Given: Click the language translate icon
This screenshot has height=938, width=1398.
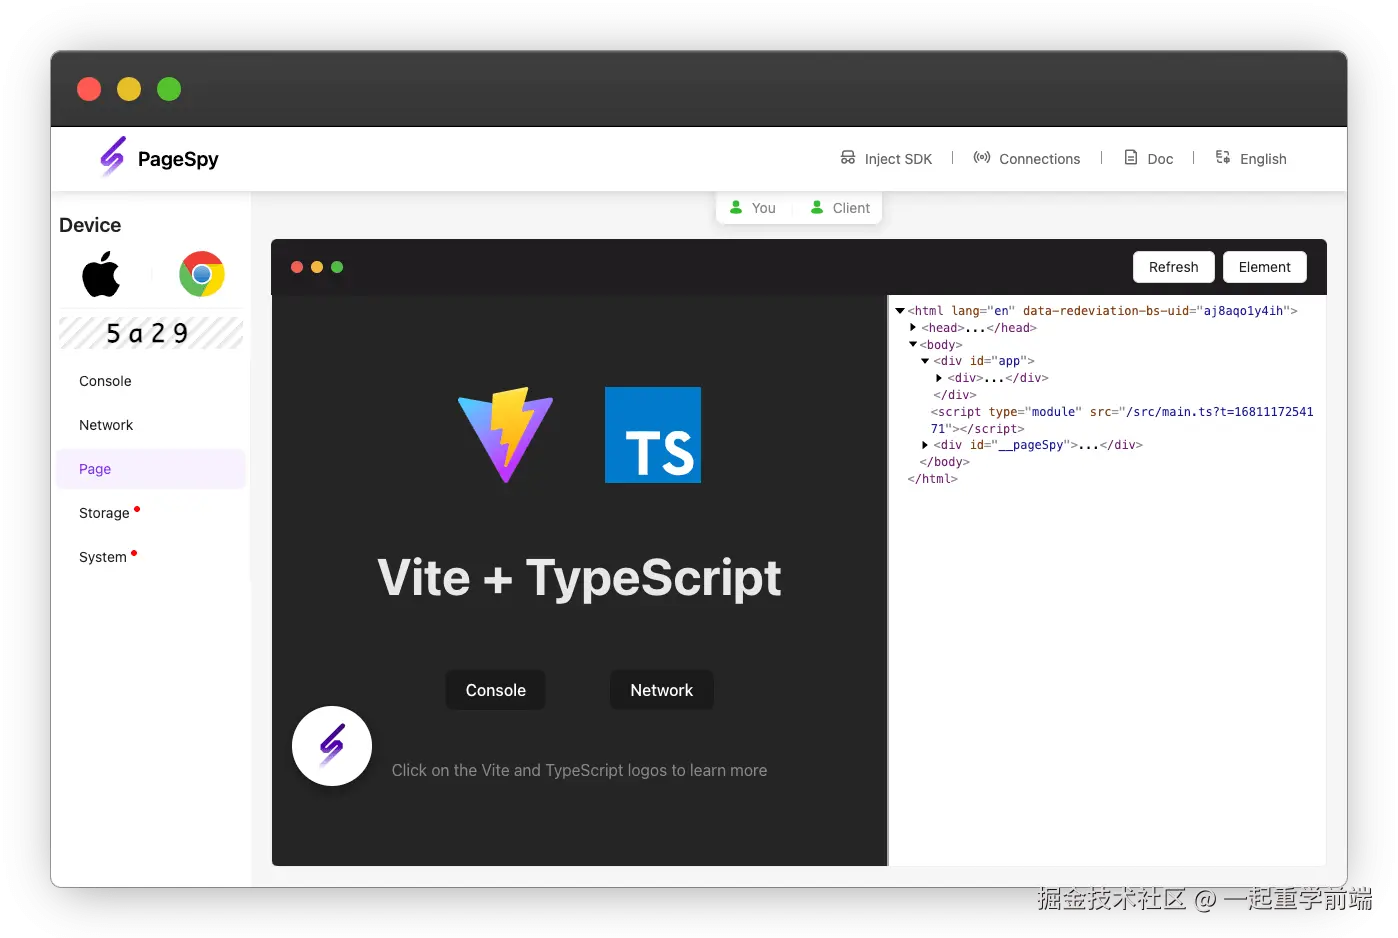Looking at the screenshot, I should [x=1223, y=158].
